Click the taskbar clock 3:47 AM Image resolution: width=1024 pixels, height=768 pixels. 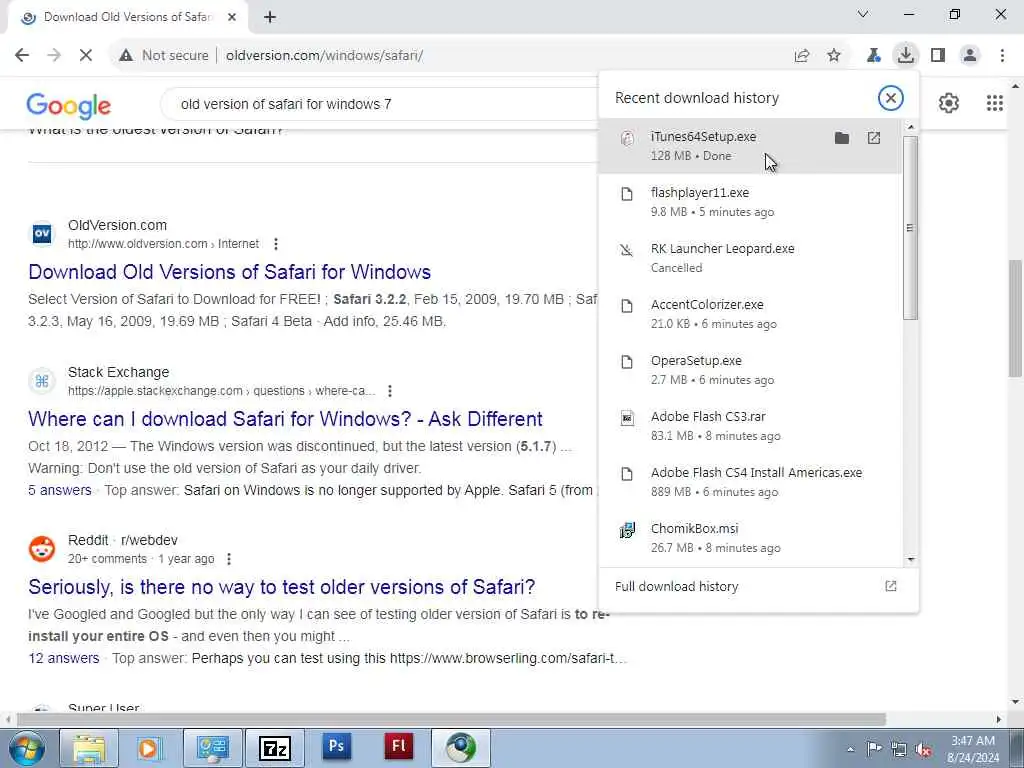973,741
